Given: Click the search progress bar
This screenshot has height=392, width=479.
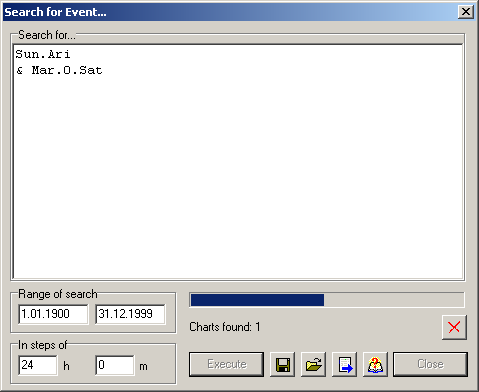Looking at the screenshot, I should (x=327, y=300).
